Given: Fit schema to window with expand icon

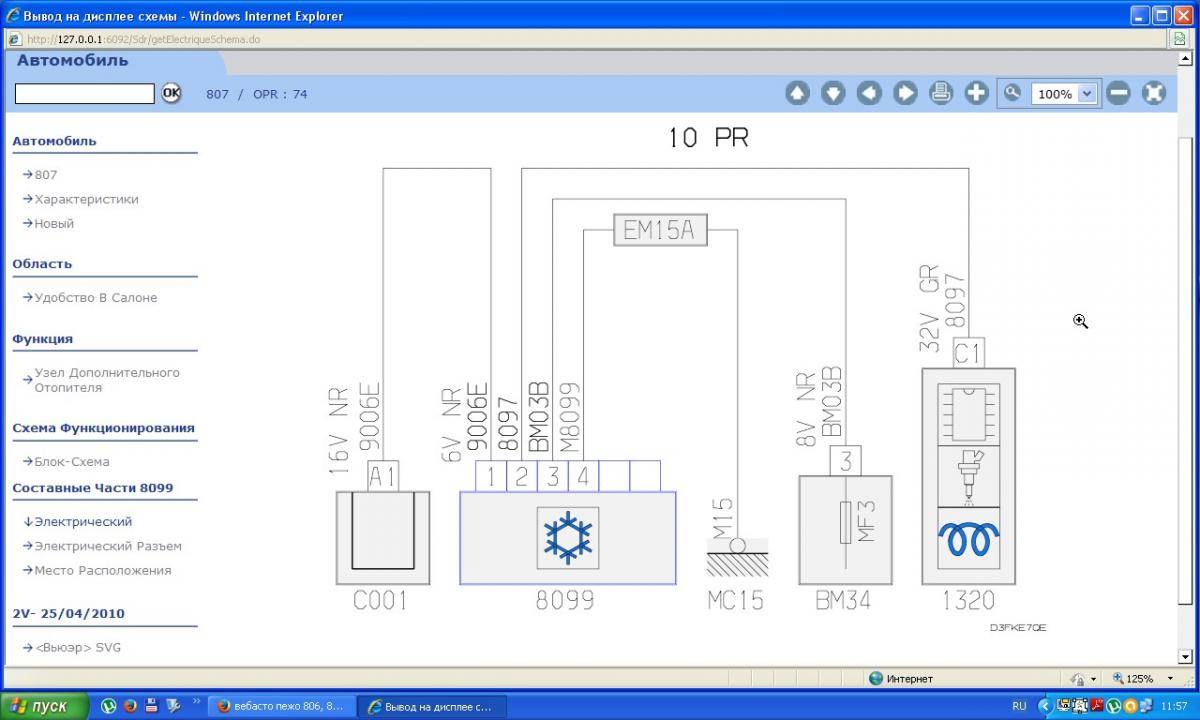Looking at the screenshot, I should [1154, 93].
